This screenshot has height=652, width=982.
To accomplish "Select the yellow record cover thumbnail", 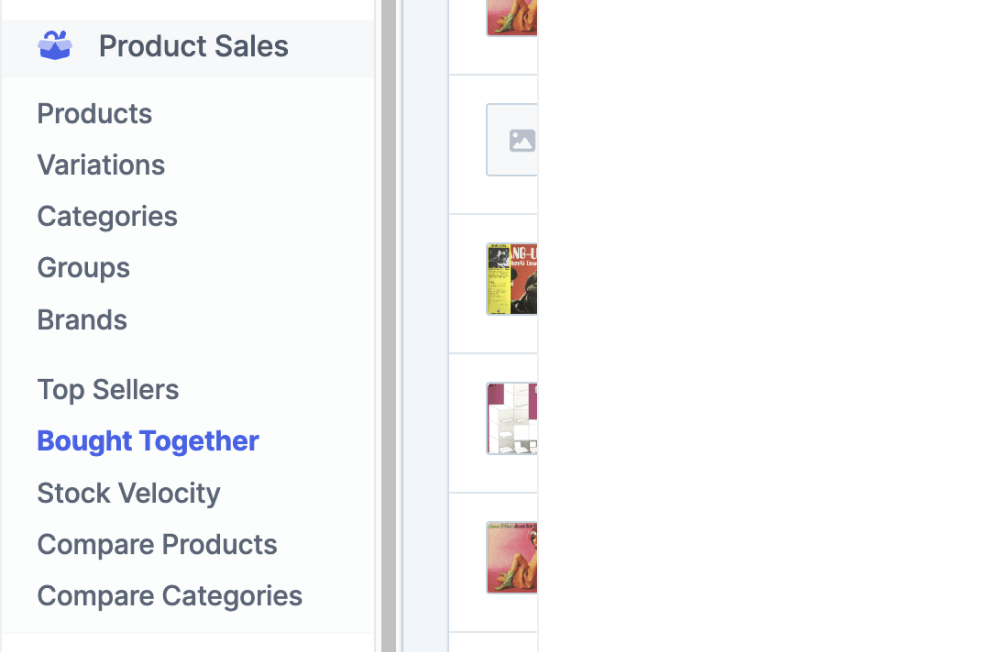I will point(514,279).
